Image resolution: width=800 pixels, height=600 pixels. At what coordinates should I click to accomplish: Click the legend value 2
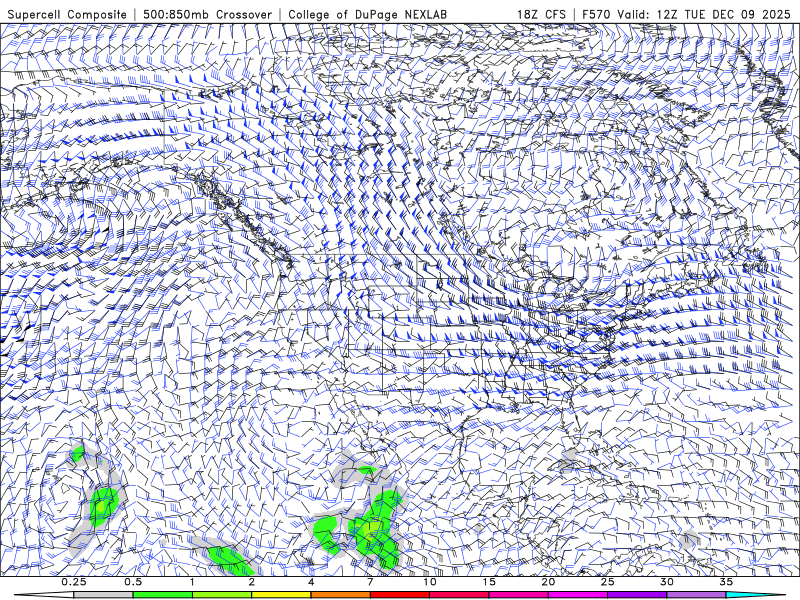[252, 582]
